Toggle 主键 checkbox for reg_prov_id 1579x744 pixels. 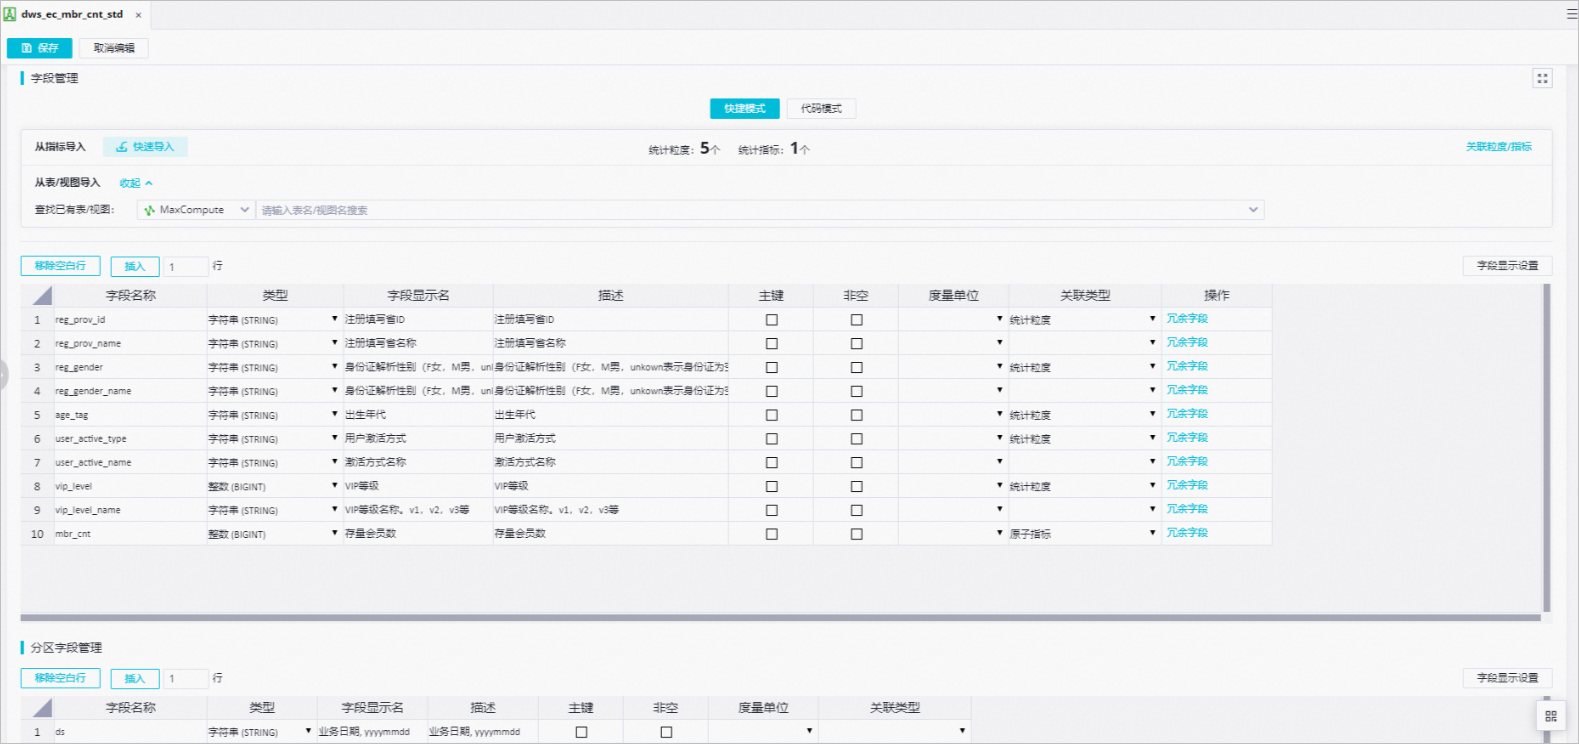coord(771,320)
